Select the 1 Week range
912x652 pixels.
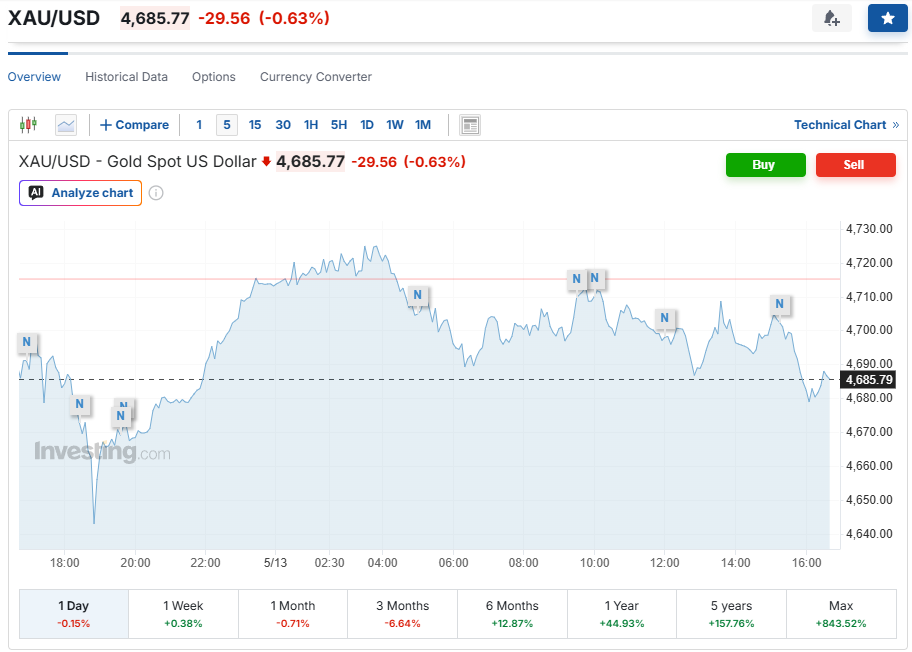[183, 614]
